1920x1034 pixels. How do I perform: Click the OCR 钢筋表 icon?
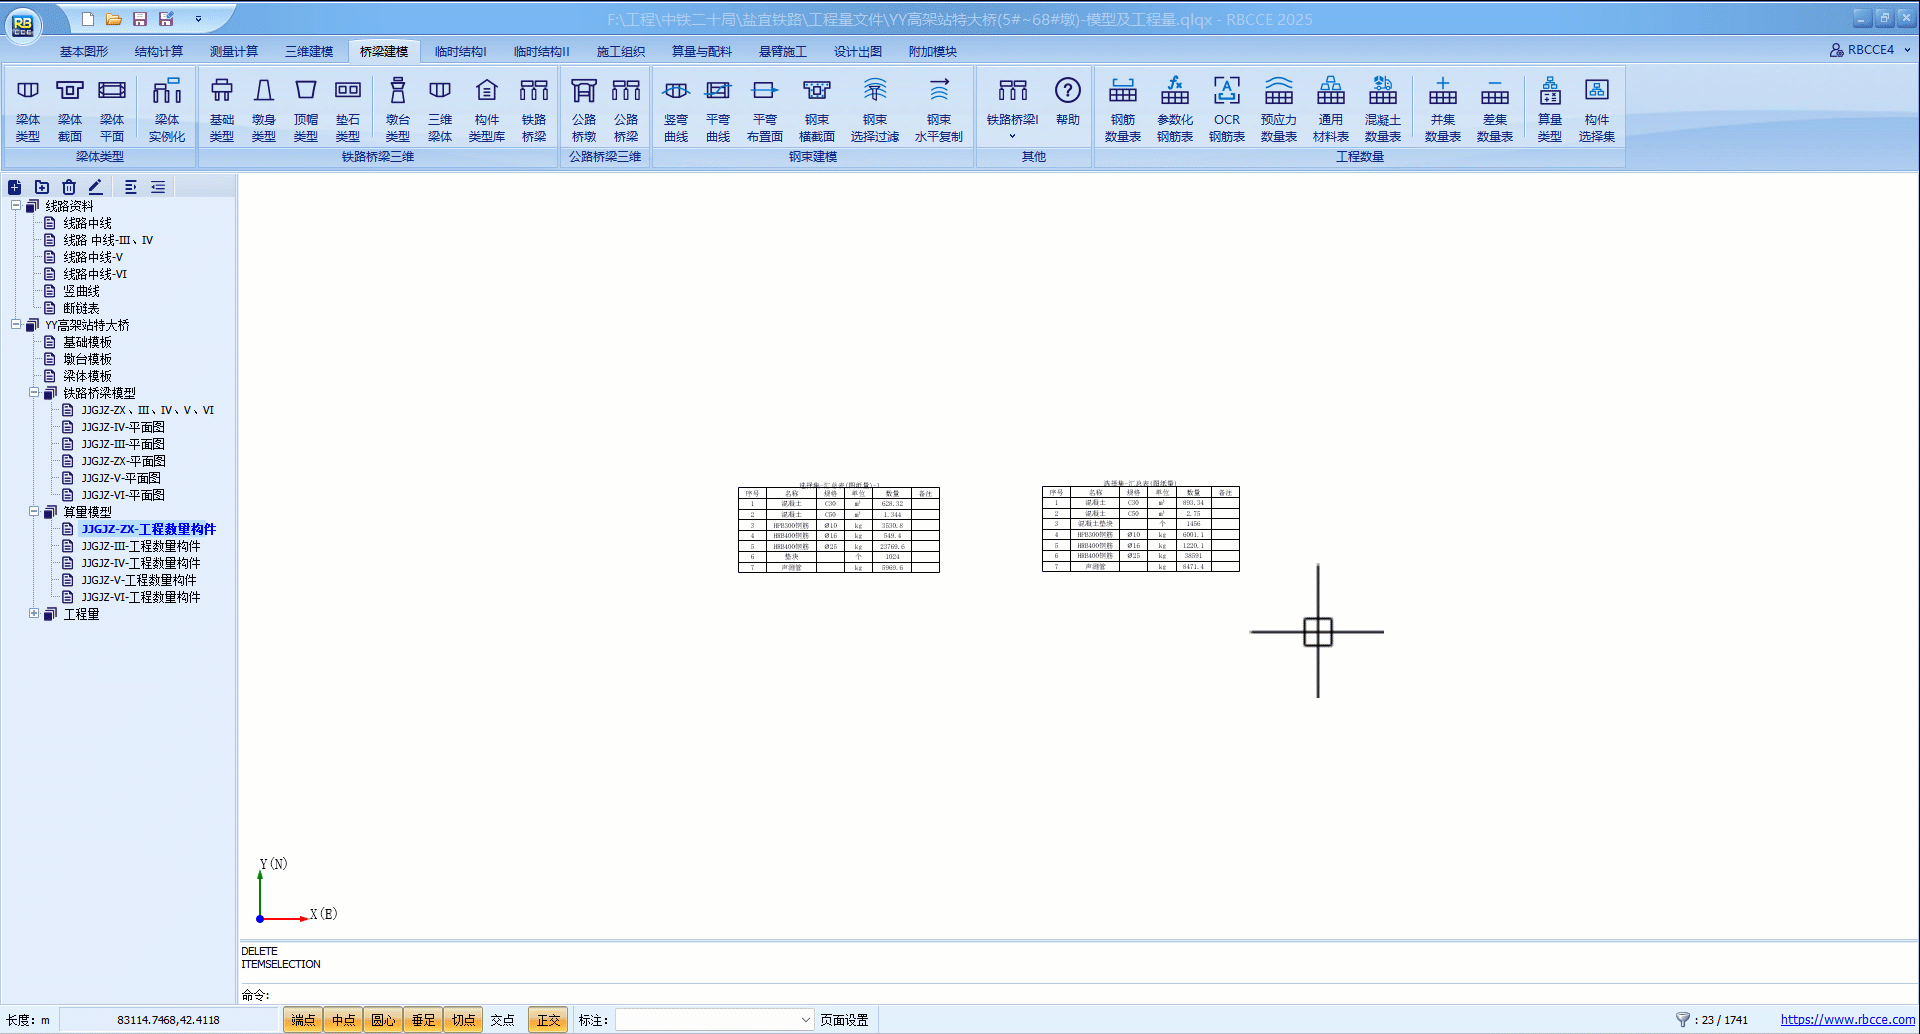coord(1226,108)
